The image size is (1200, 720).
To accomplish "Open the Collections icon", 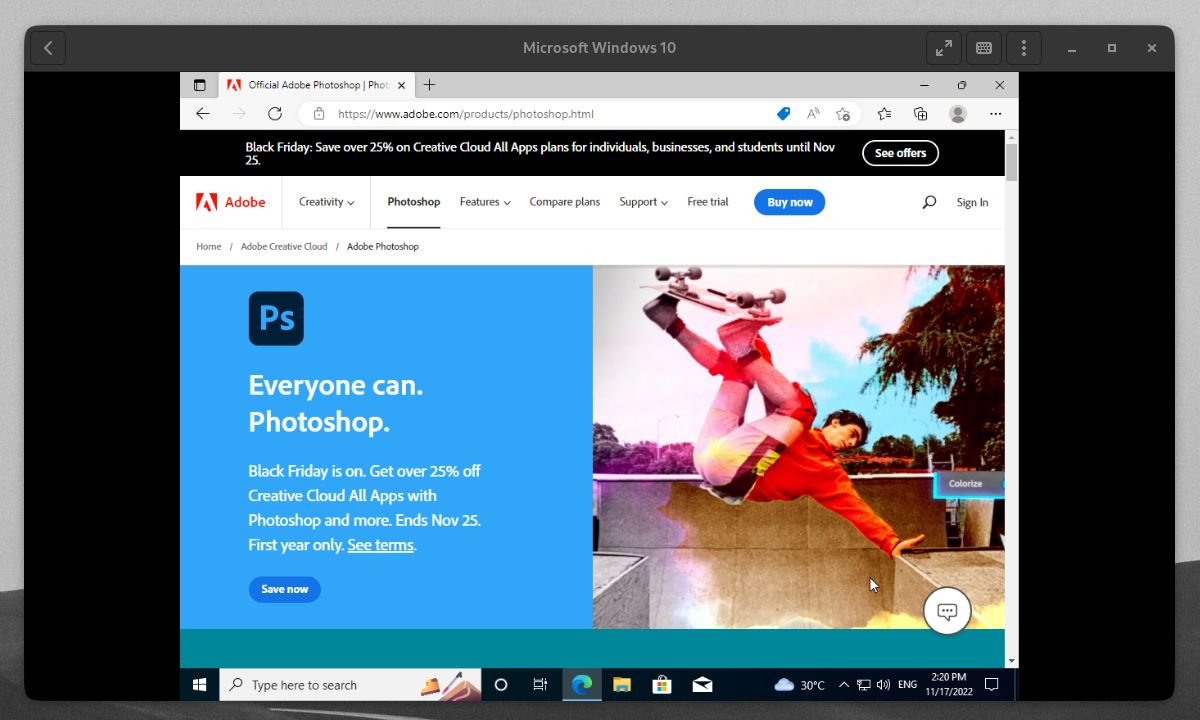I will pyautogui.click(x=920, y=114).
